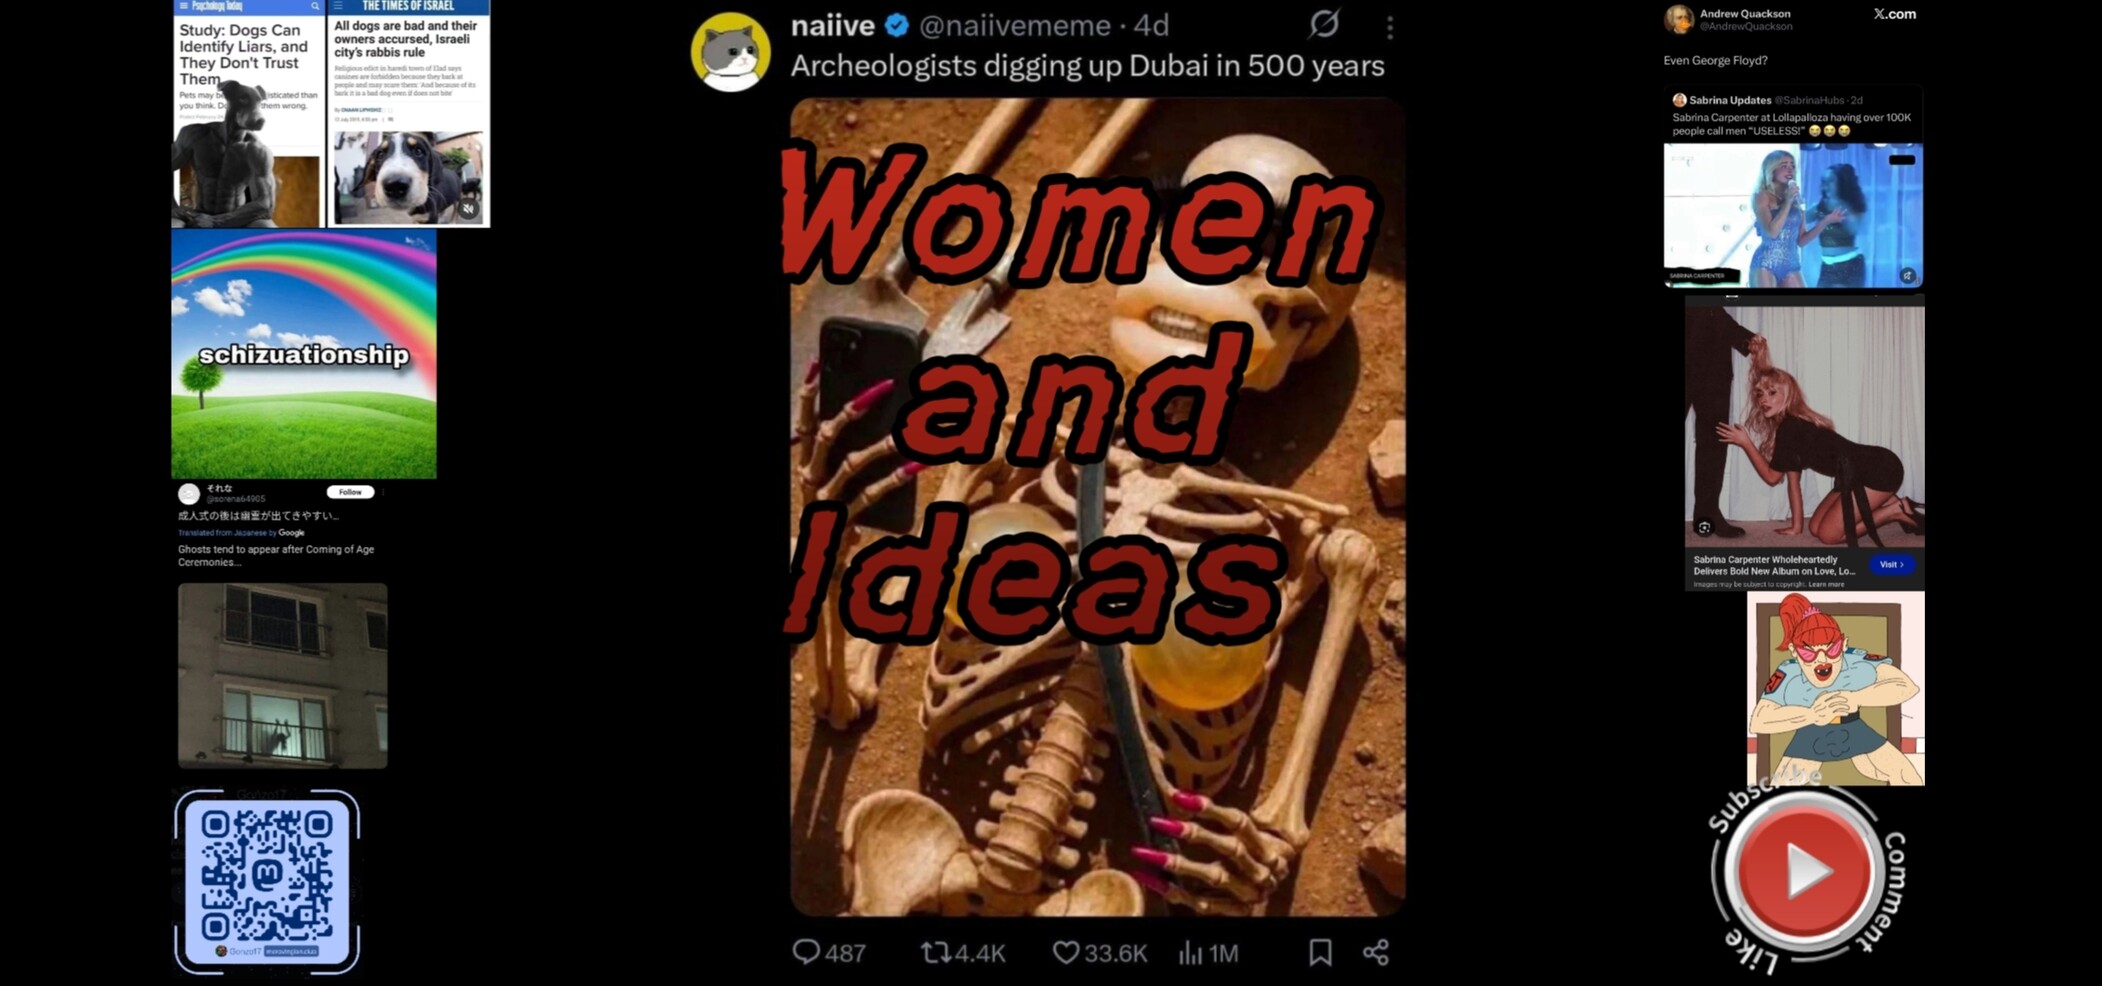Open the skeleton photo in the tweet
Screen dimensions: 2102x986
click(1097, 506)
